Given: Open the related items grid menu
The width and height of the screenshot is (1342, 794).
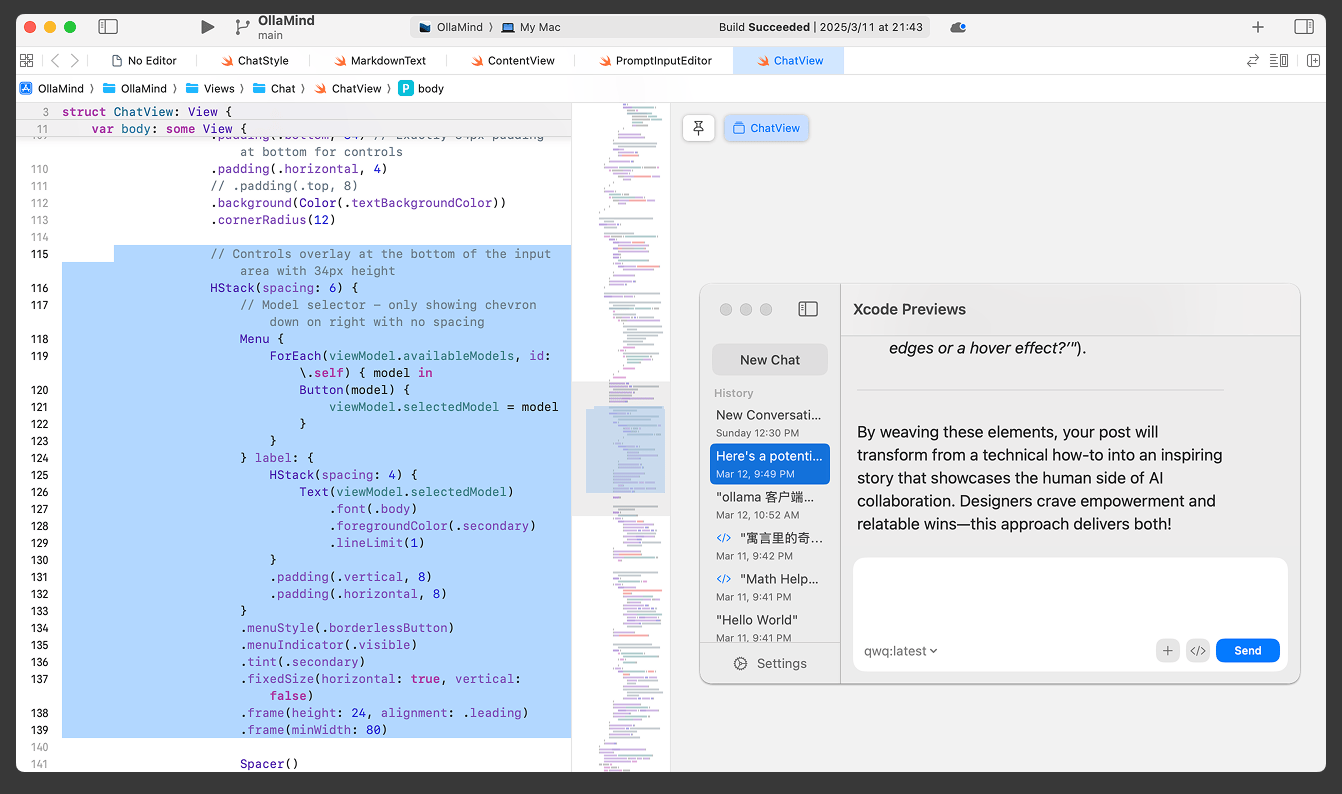Looking at the screenshot, I should [27, 60].
